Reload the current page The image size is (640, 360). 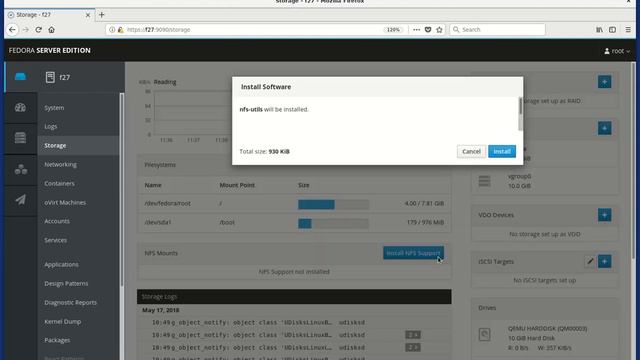click(x=38, y=29)
